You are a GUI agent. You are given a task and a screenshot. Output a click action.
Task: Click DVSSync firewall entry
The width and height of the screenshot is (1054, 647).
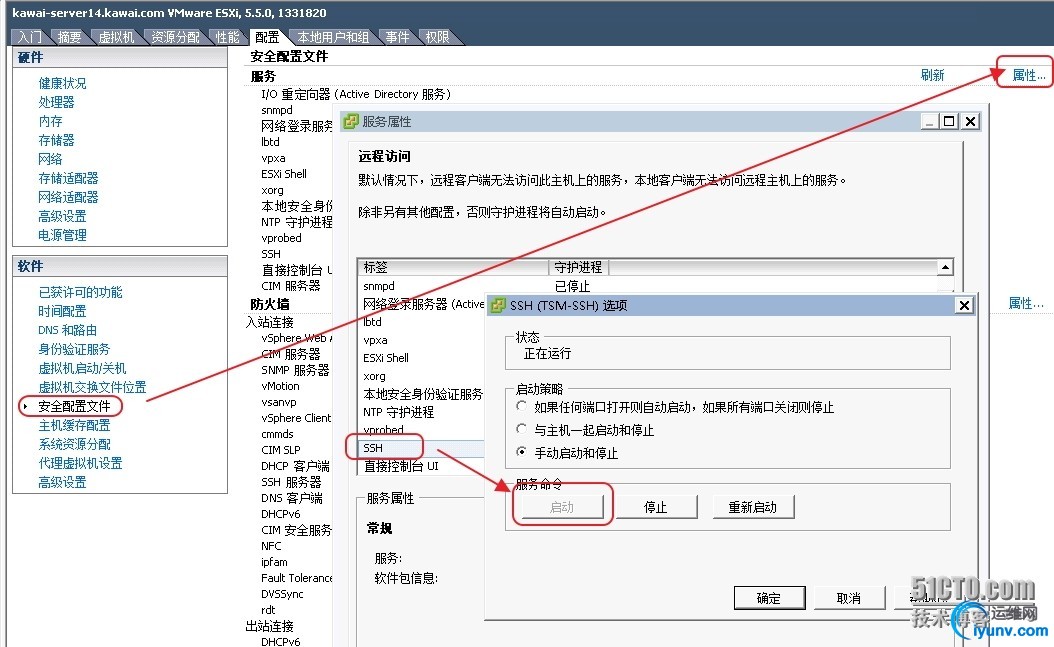(282, 594)
